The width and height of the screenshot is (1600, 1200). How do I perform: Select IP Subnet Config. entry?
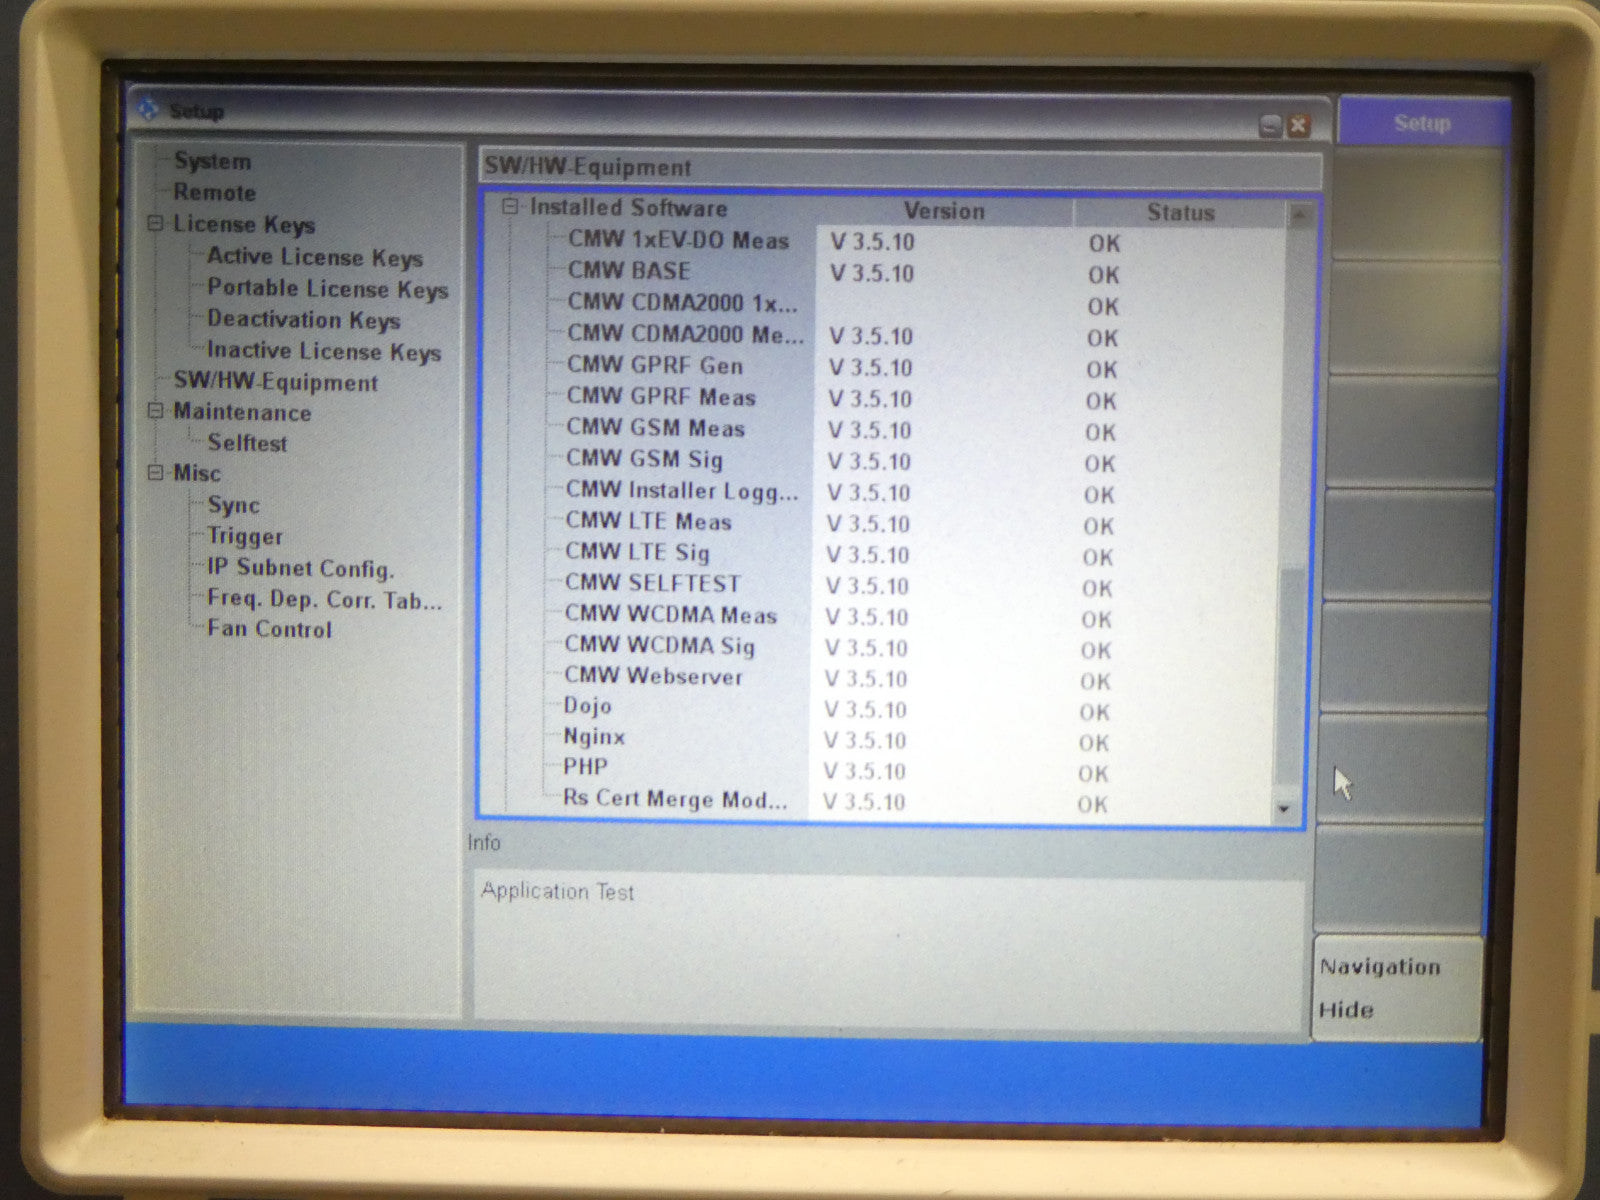[x=300, y=568]
